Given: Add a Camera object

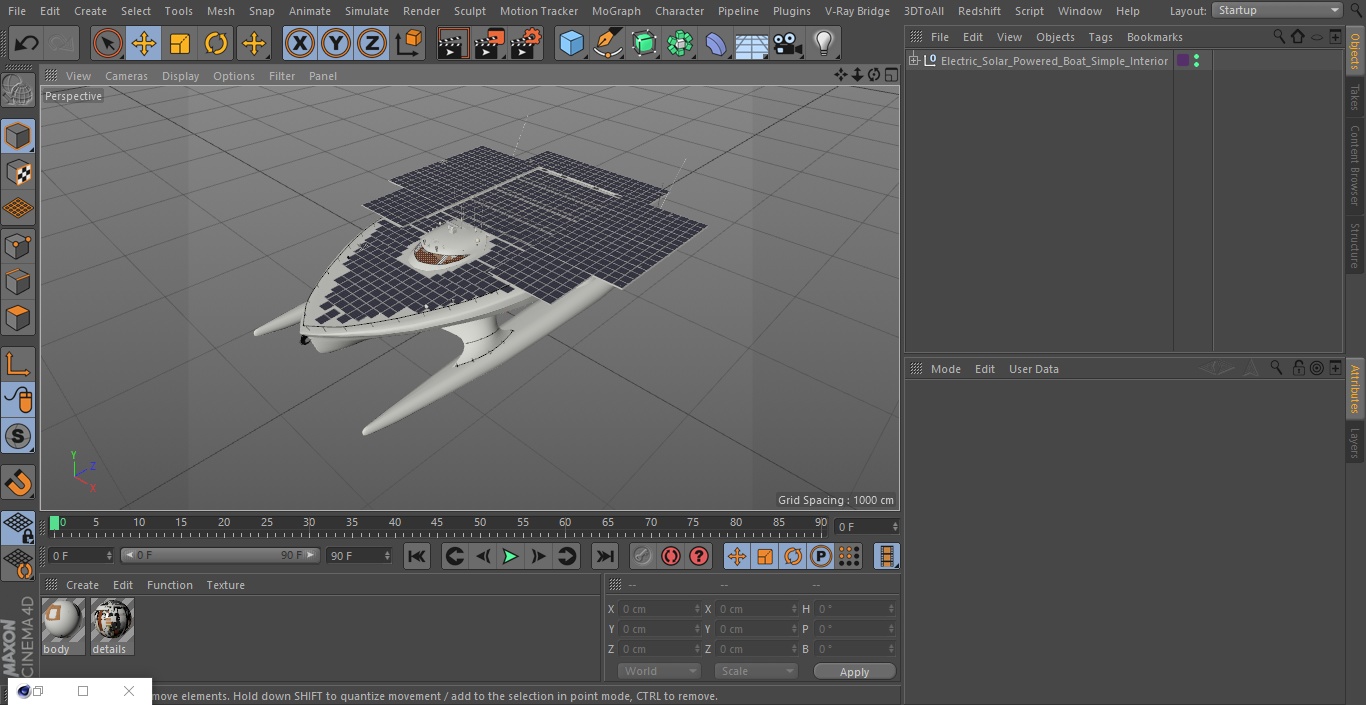Looking at the screenshot, I should click(788, 43).
